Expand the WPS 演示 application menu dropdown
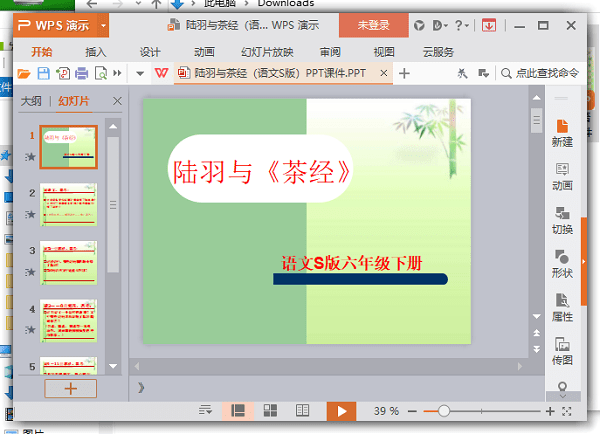Viewport: 600px width, 434px height. 104,26
